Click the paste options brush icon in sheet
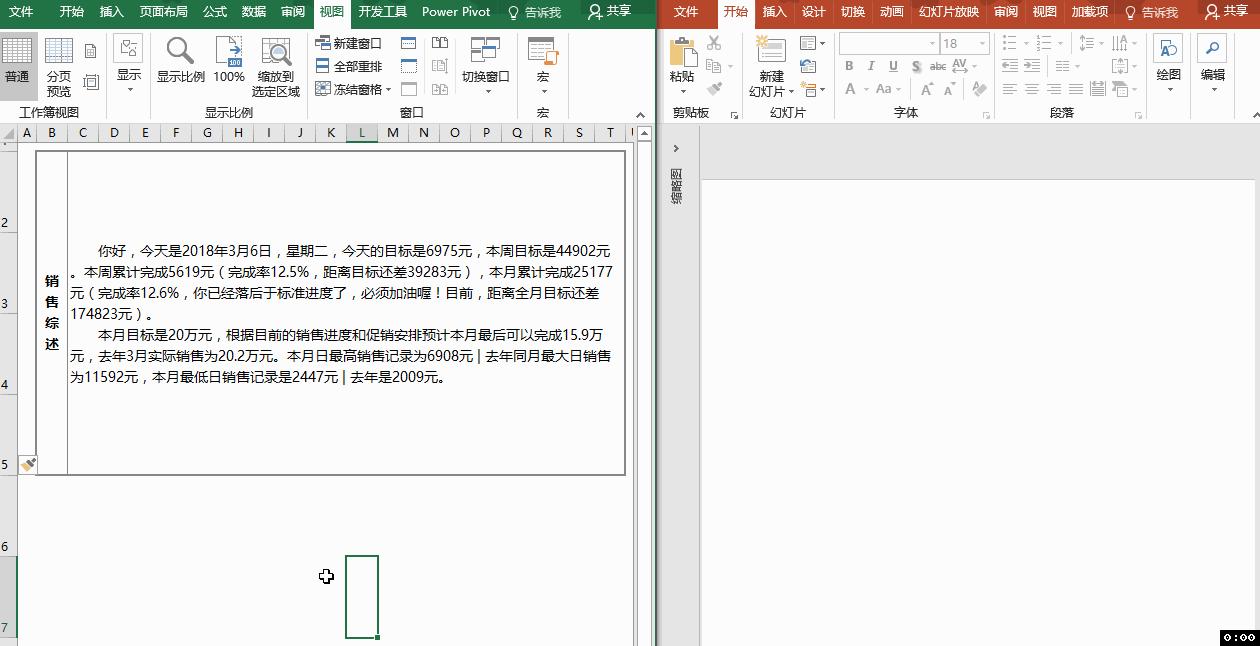1260x646 pixels. (28, 465)
